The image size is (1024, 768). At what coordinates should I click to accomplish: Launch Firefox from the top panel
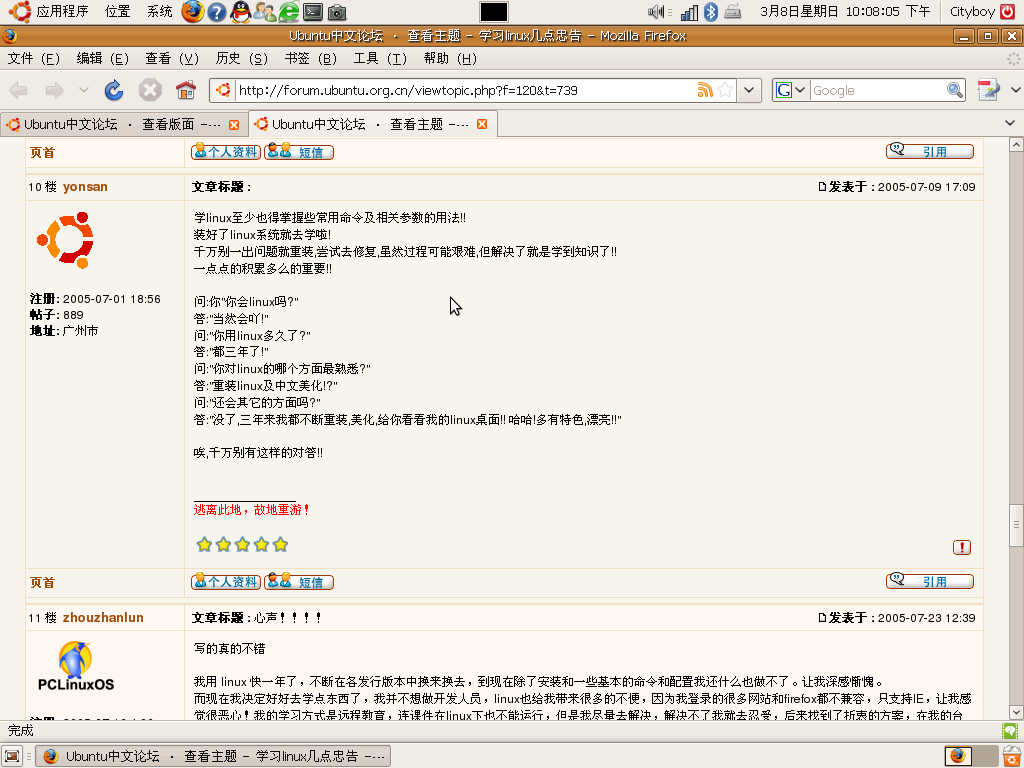(192, 11)
